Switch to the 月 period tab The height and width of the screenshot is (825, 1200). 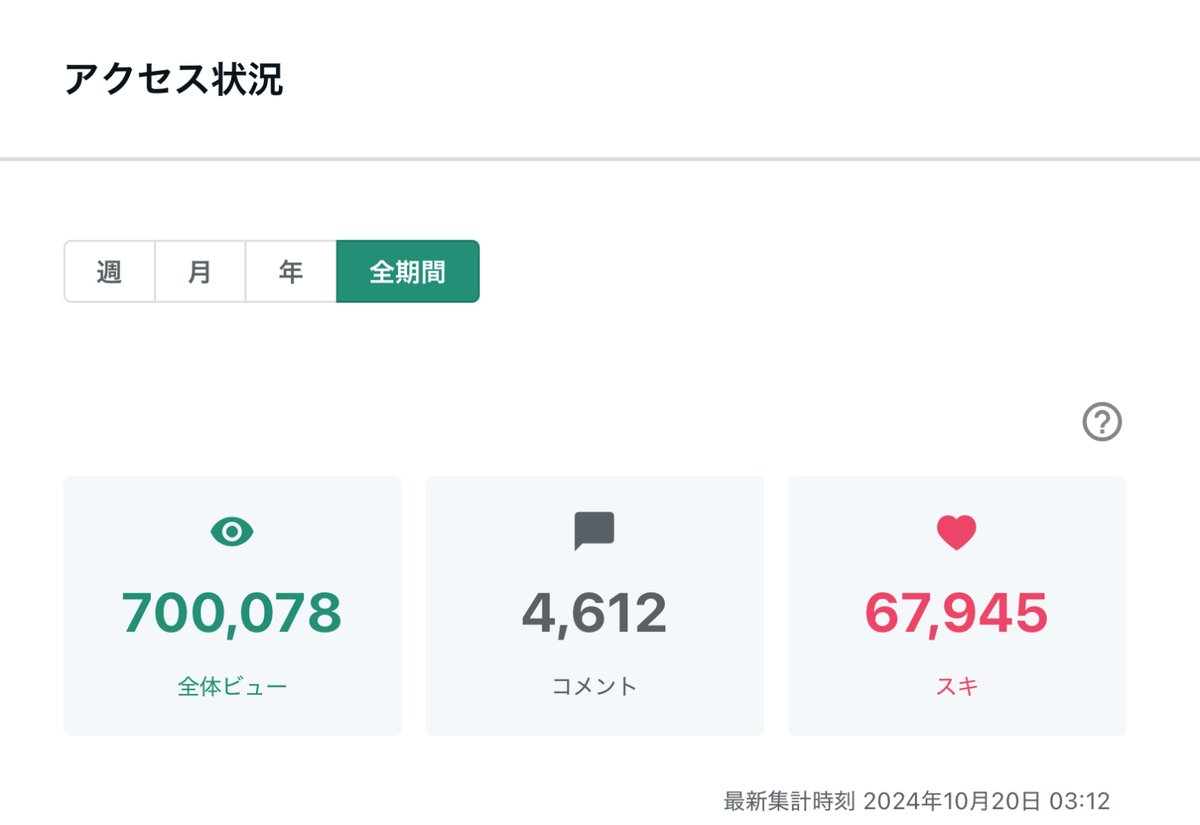click(200, 271)
